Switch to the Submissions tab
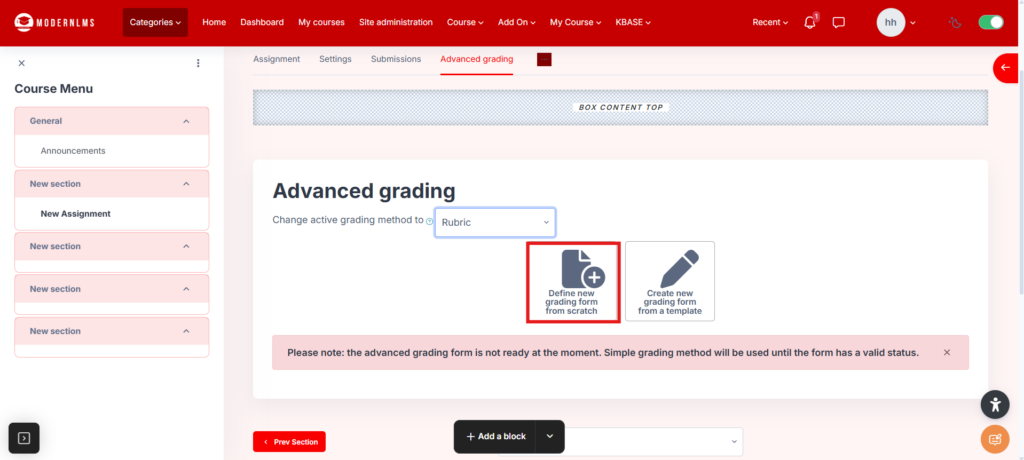The image size is (1024, 460). [396, 59]
